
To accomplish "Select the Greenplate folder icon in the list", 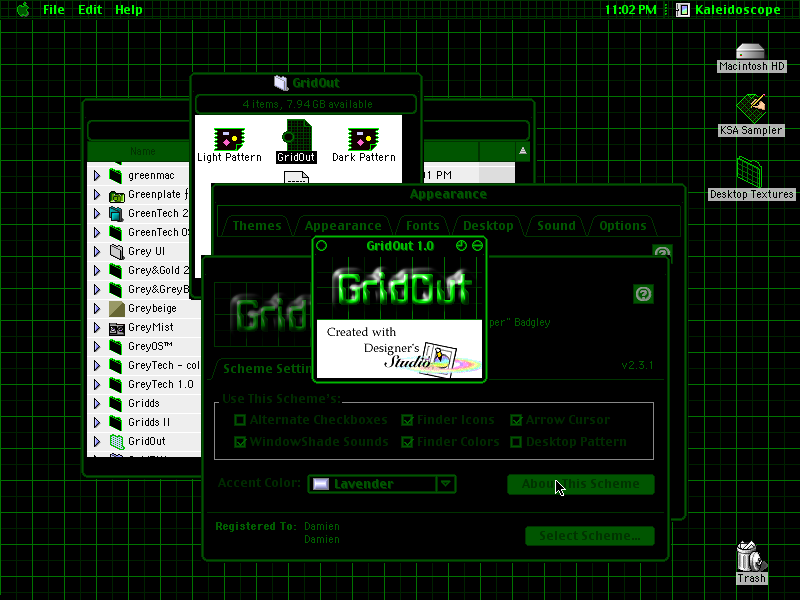I will point(117,195).
